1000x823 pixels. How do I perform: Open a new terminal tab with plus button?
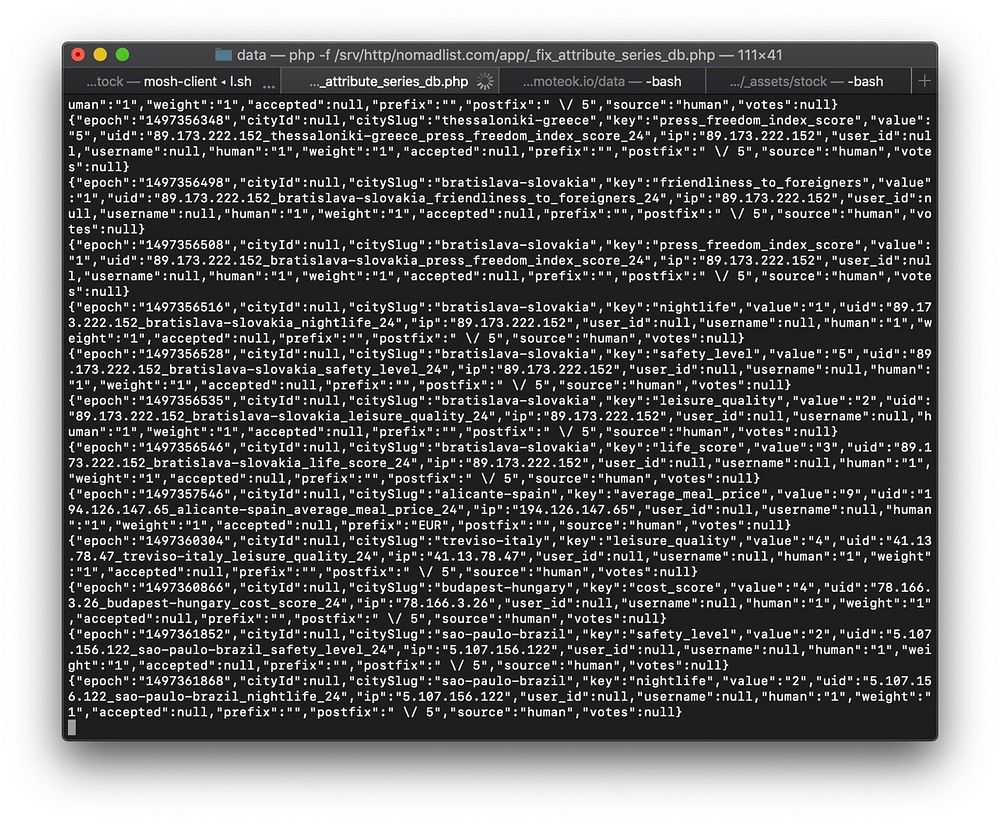click(925, 81)
